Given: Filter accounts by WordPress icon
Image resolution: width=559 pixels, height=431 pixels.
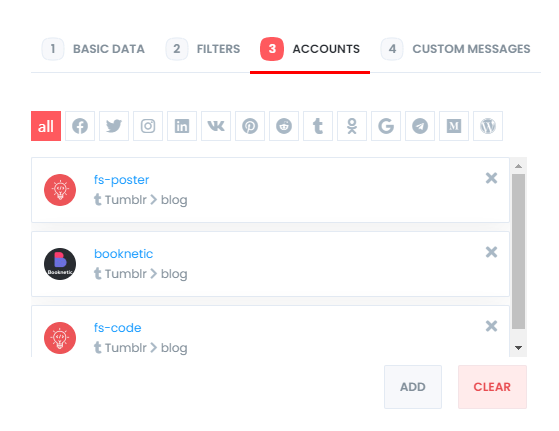Looking at the screenshot, I should click(x=488, y=126).
